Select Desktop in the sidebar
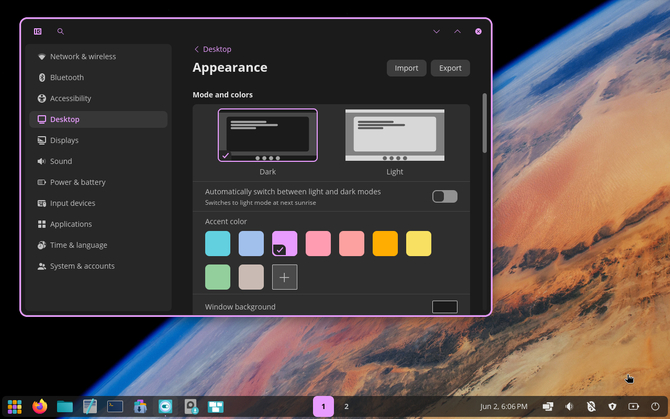670x419 pixels. 98,119
